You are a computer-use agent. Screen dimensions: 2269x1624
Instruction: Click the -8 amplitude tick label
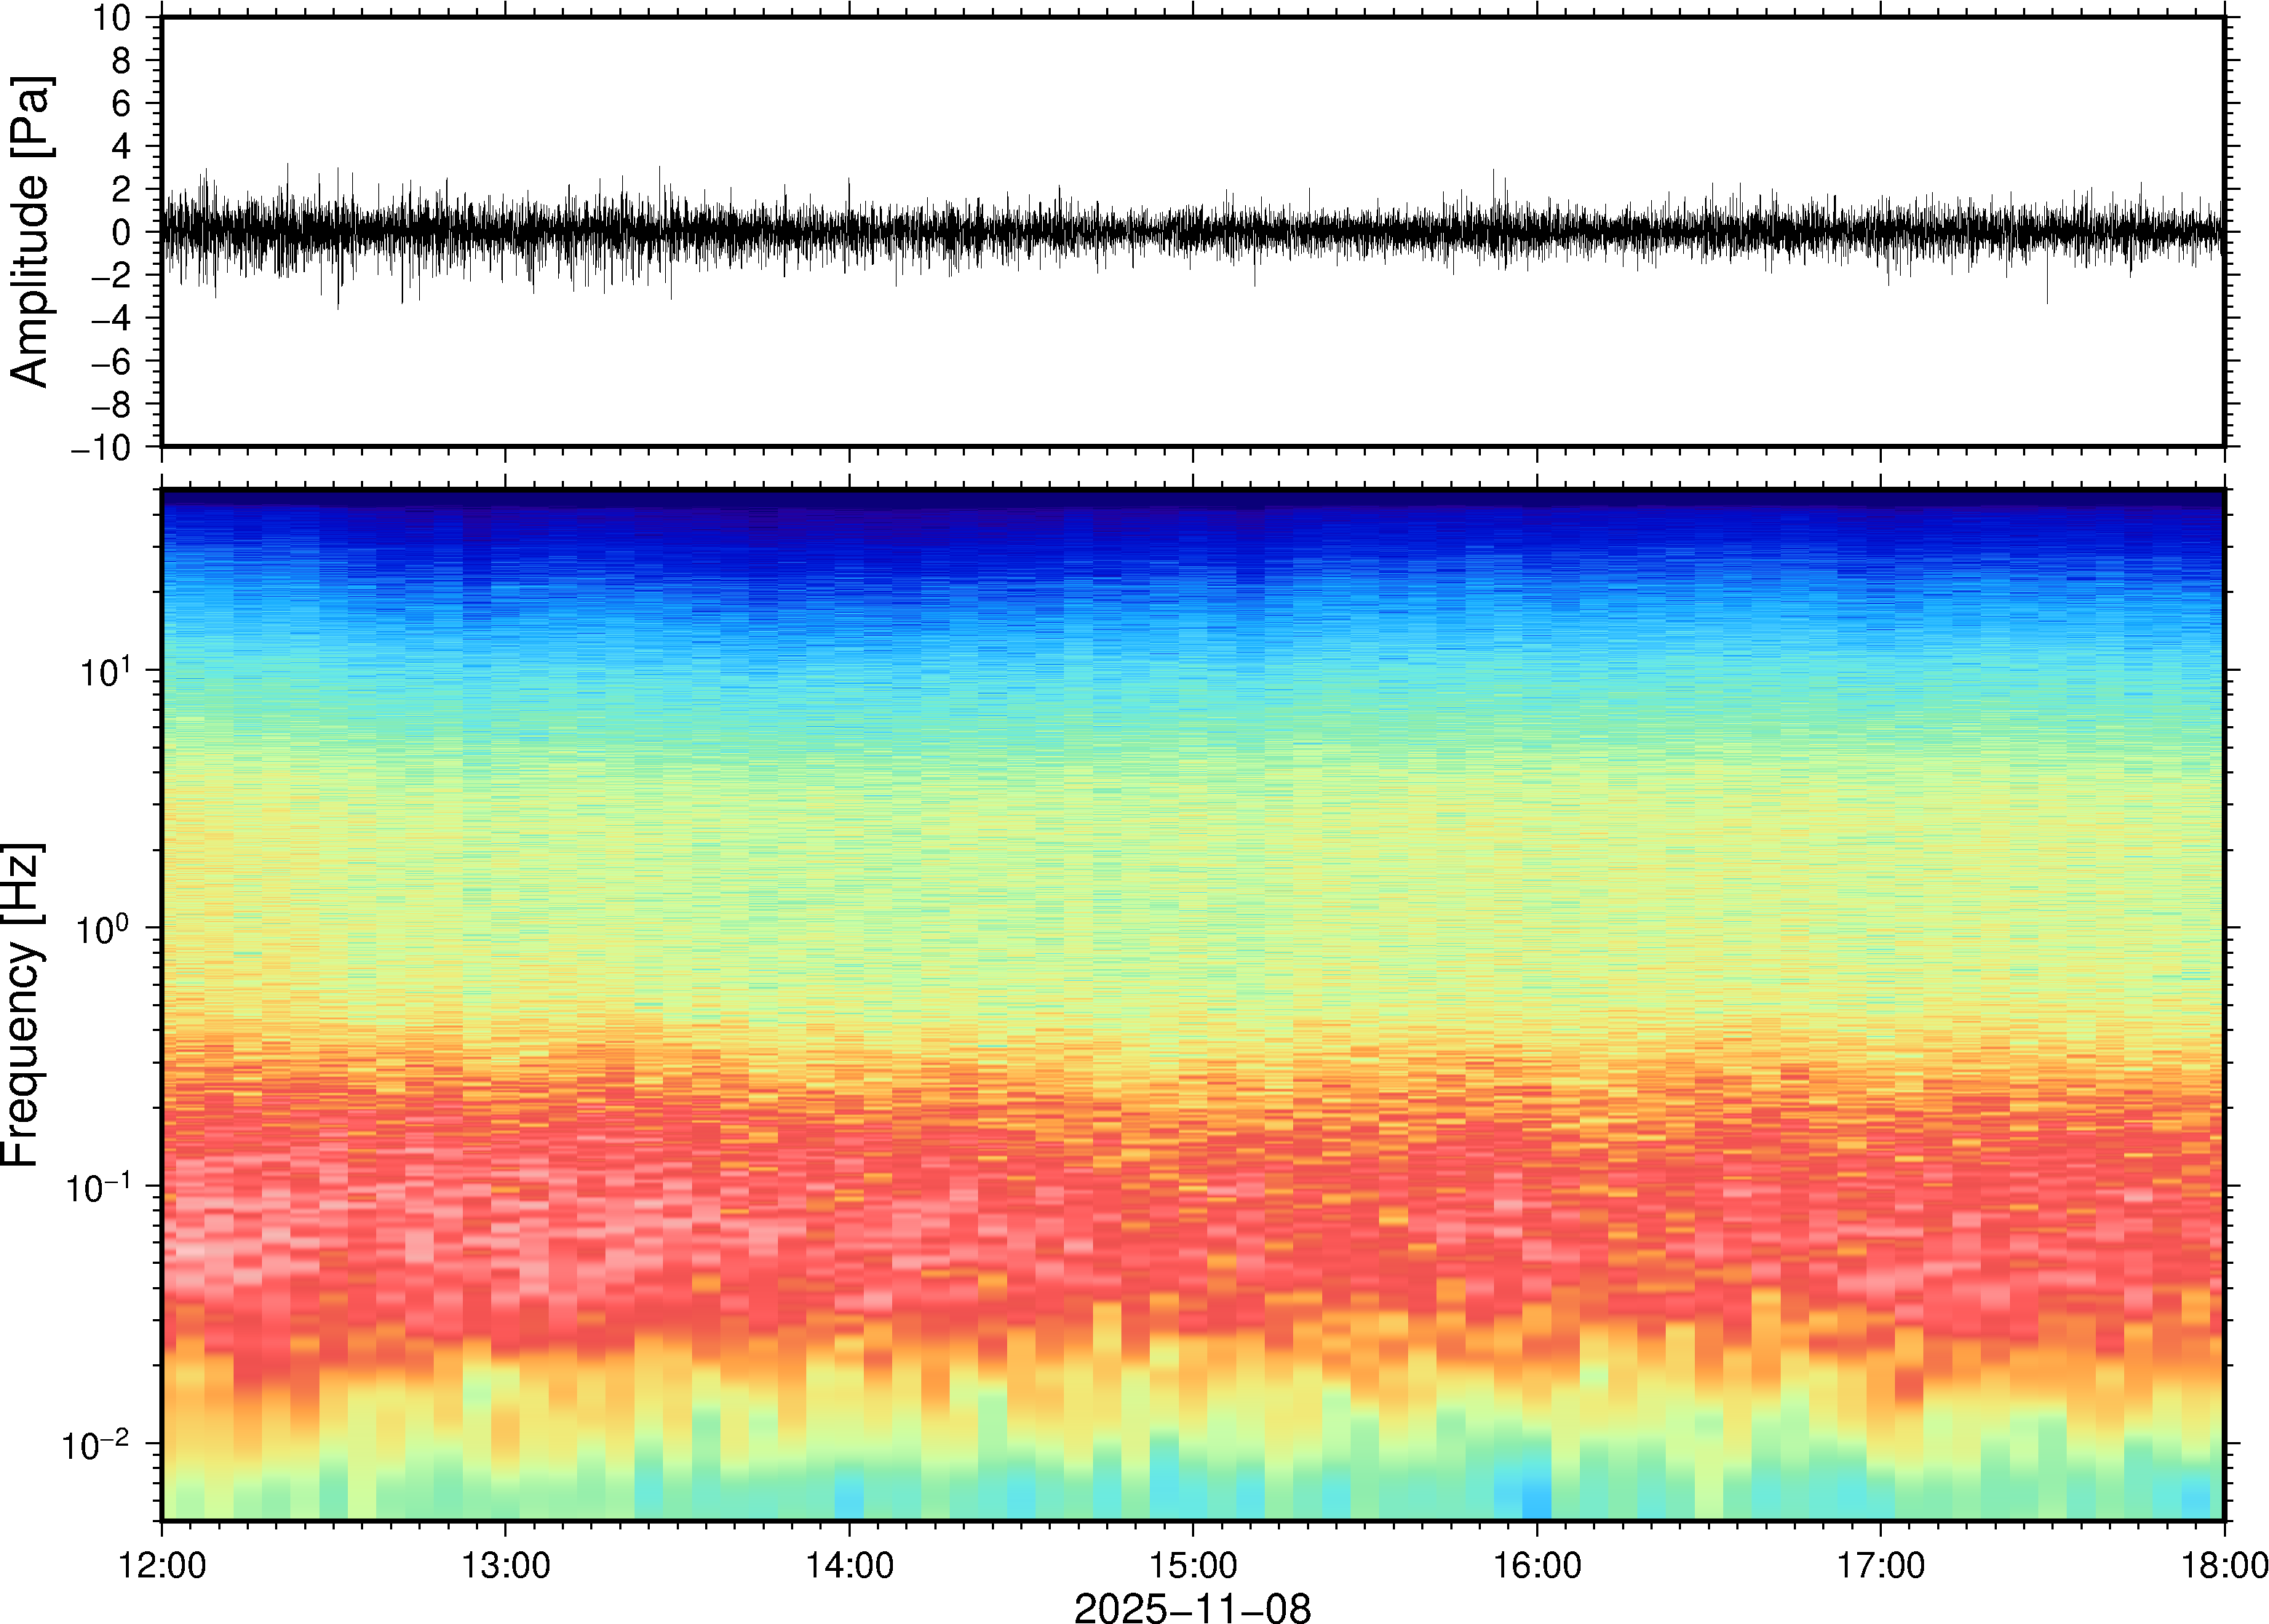coord(110,405)
